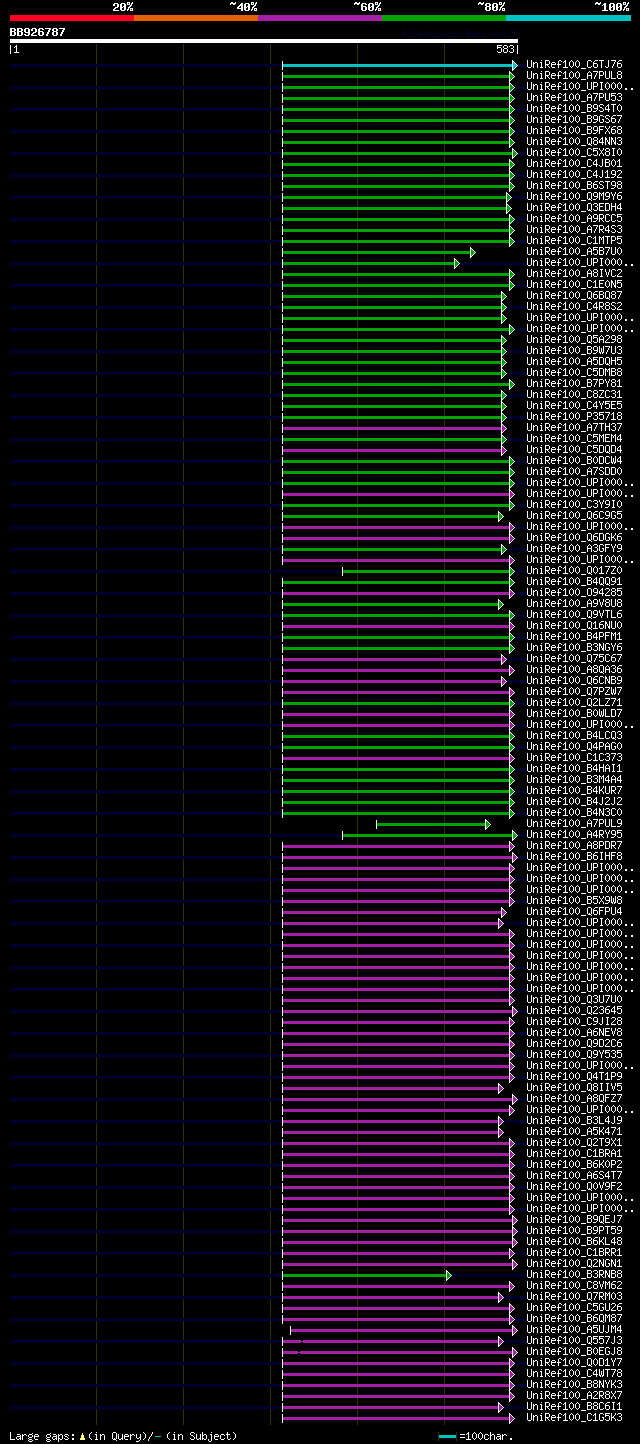This screenshot has height=1444, width=640.
Task: Select the UniRef100_Q3EDH4 entry
Action: [574, 207]
